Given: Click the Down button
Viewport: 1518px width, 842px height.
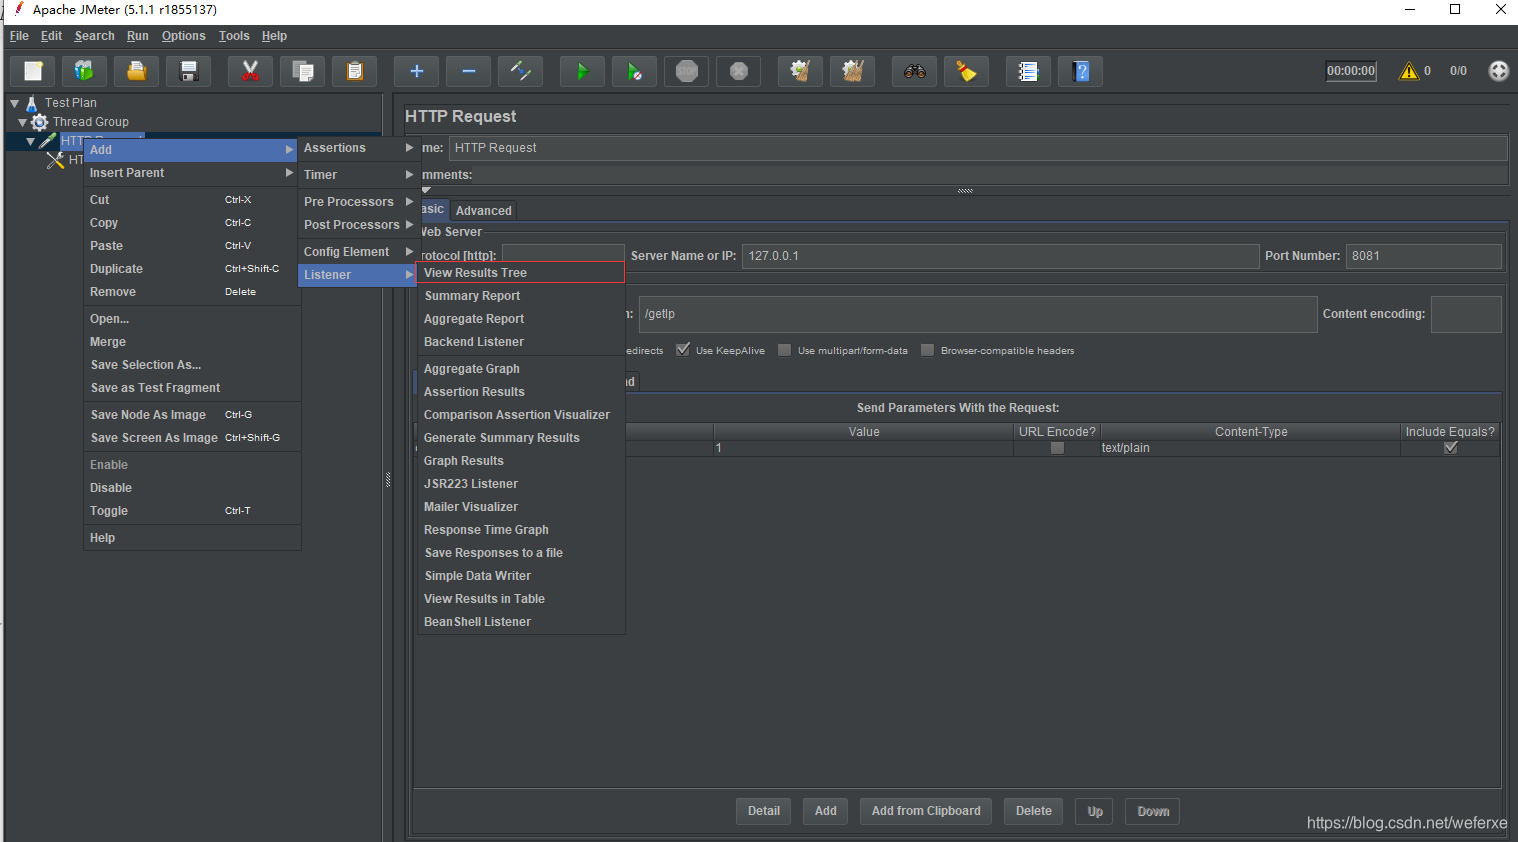Looking at the screenshot, I should pos(1153,811).
